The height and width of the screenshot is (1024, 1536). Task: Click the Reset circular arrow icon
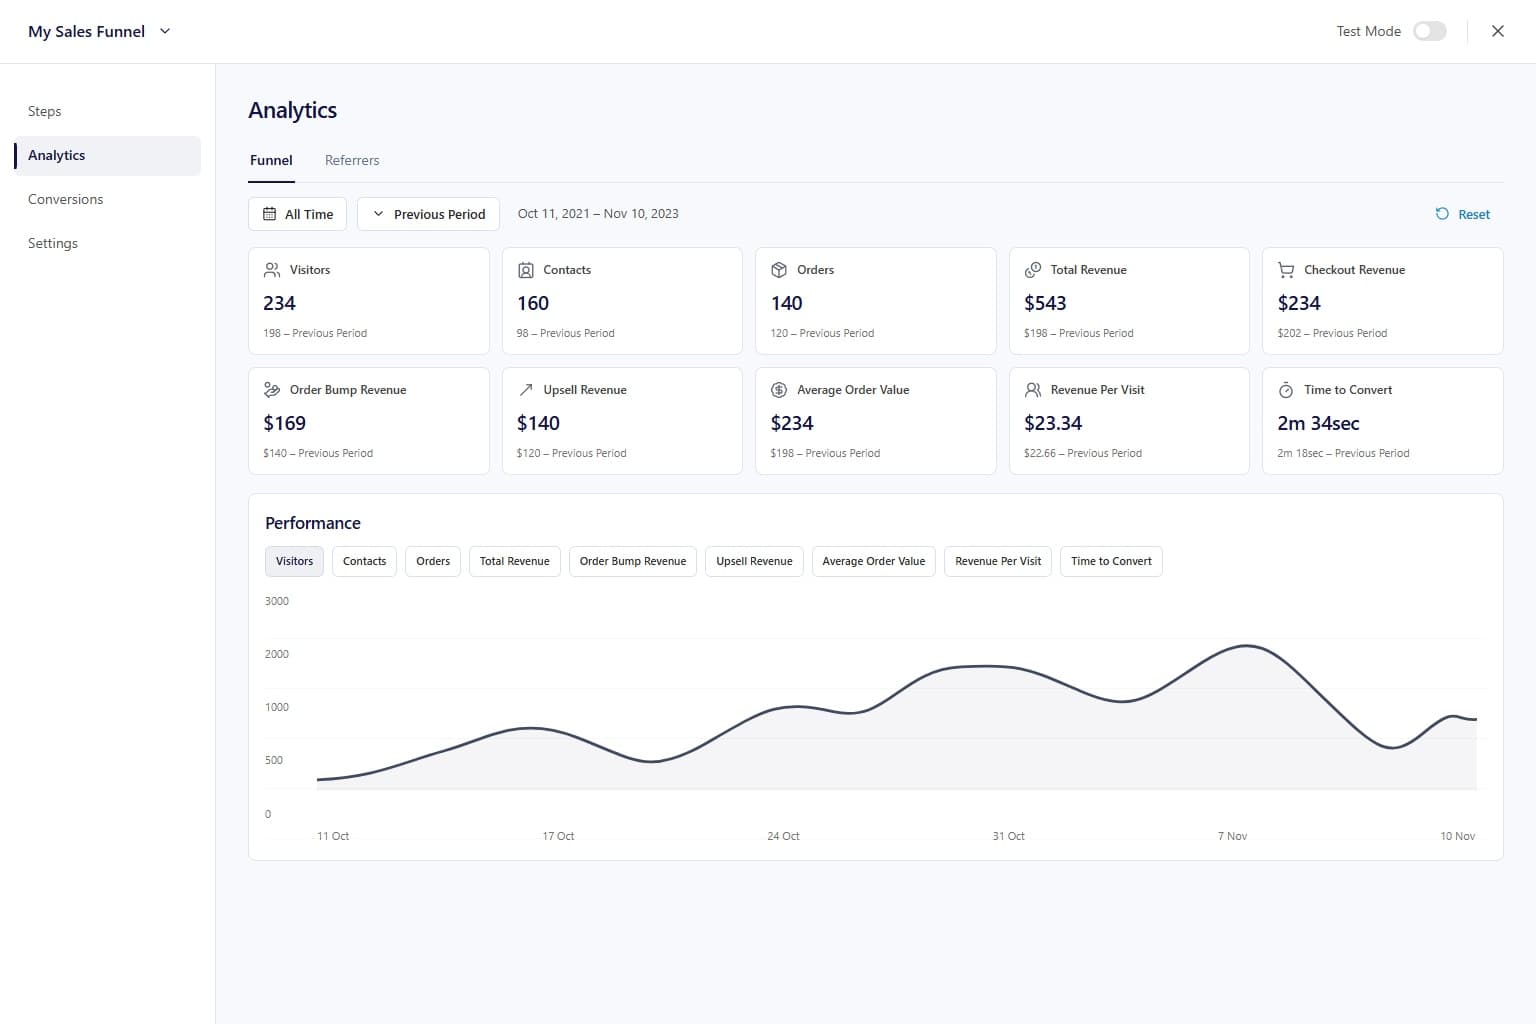(x=1442, y=214)
